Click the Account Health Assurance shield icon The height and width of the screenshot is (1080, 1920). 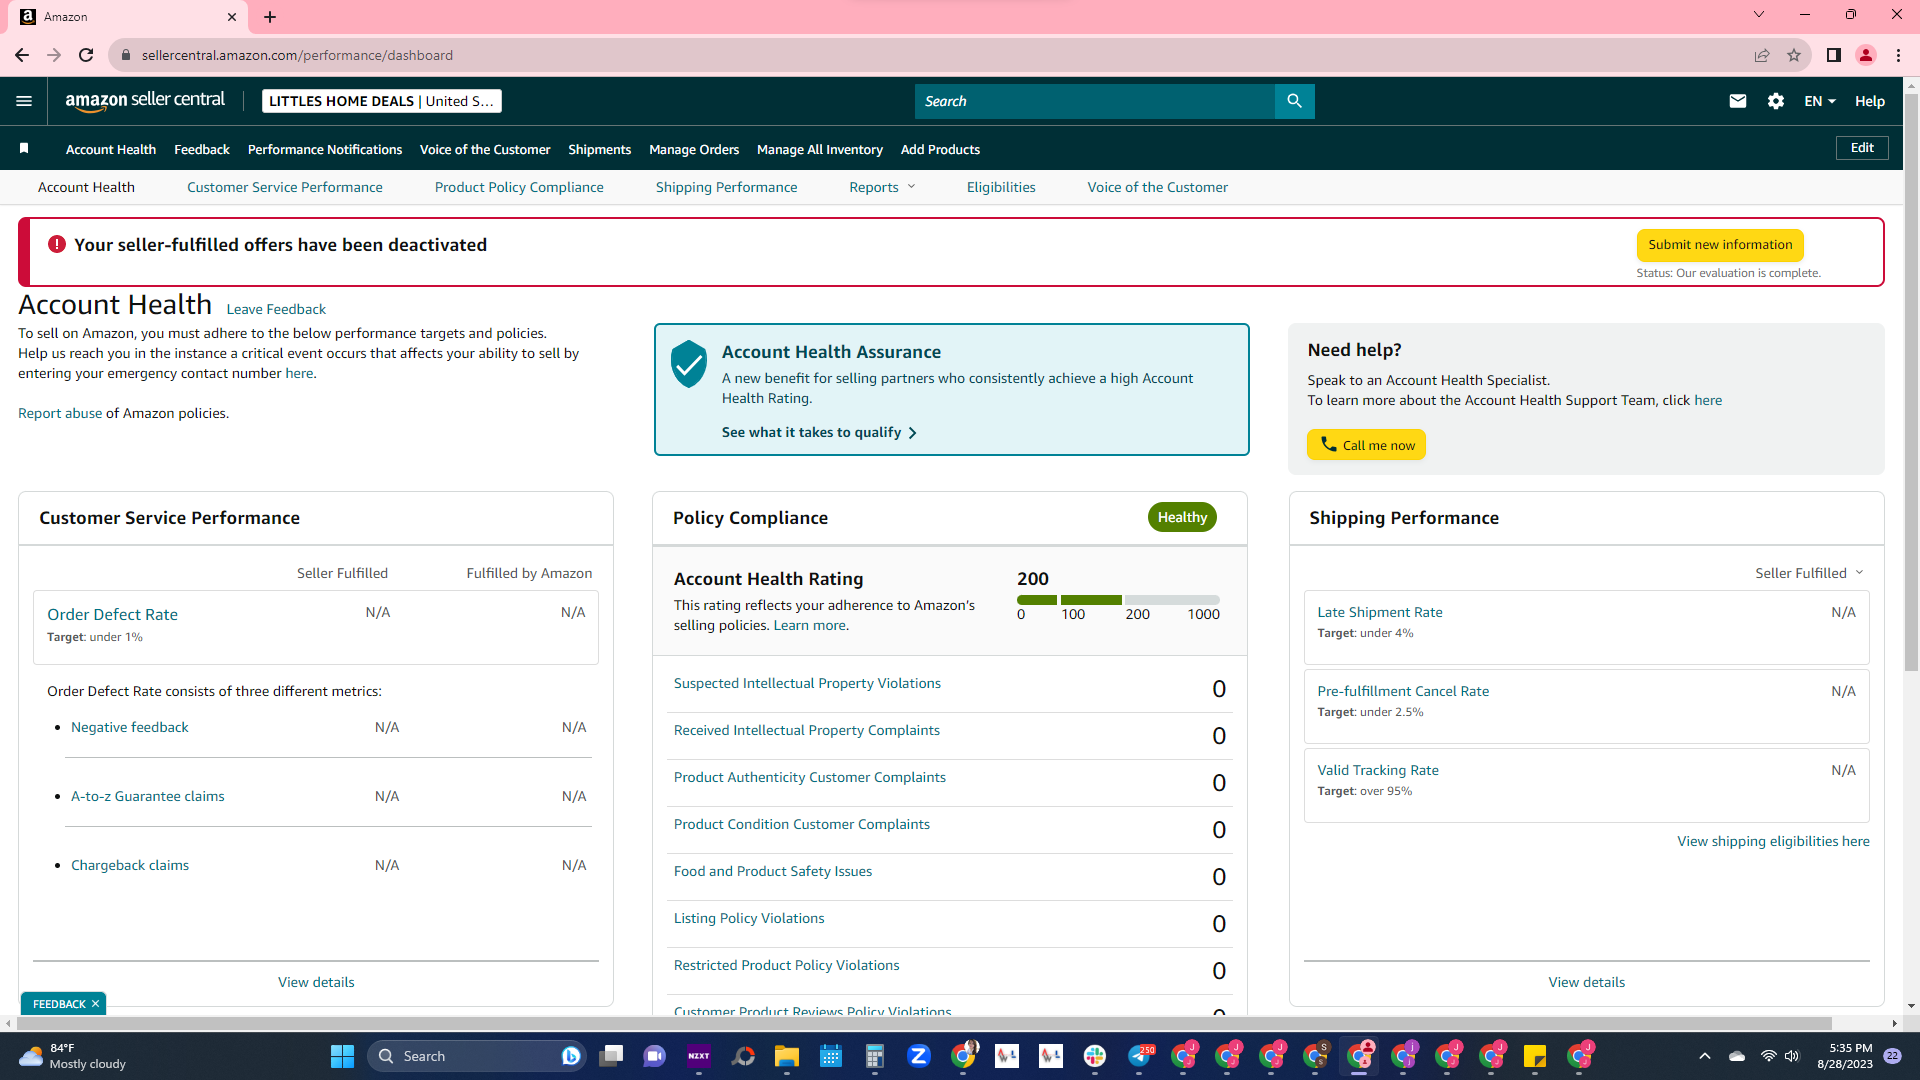point(689,364)
